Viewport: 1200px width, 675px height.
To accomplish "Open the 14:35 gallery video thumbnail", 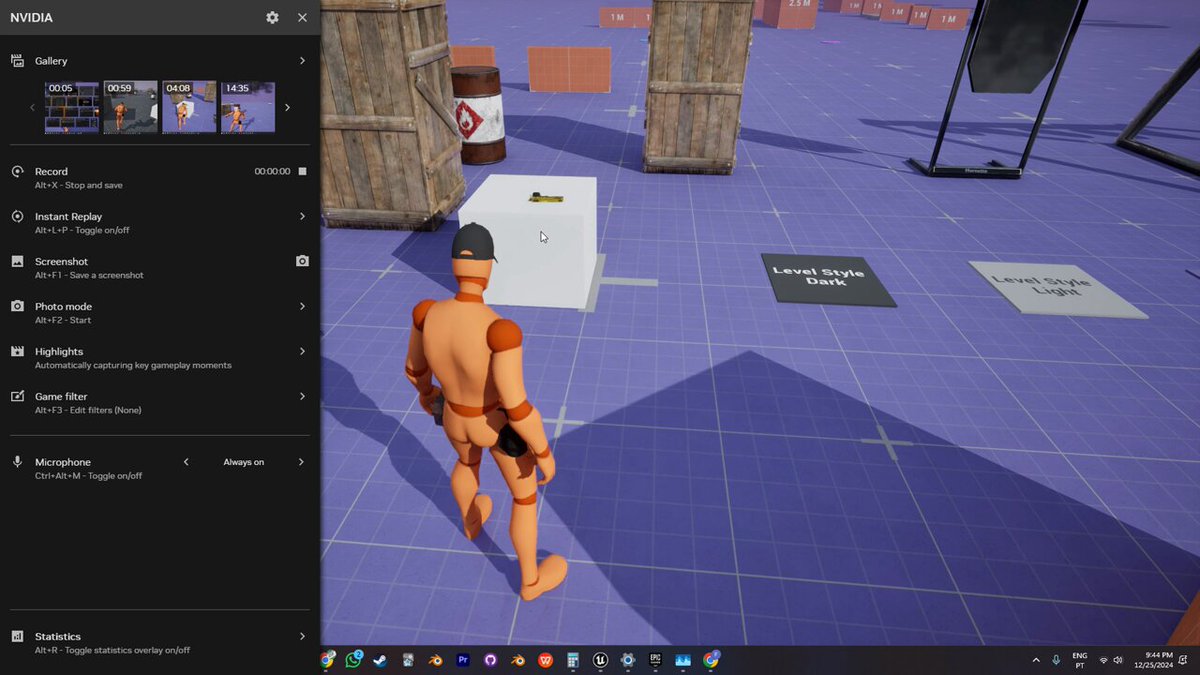I will pos(248,107).
